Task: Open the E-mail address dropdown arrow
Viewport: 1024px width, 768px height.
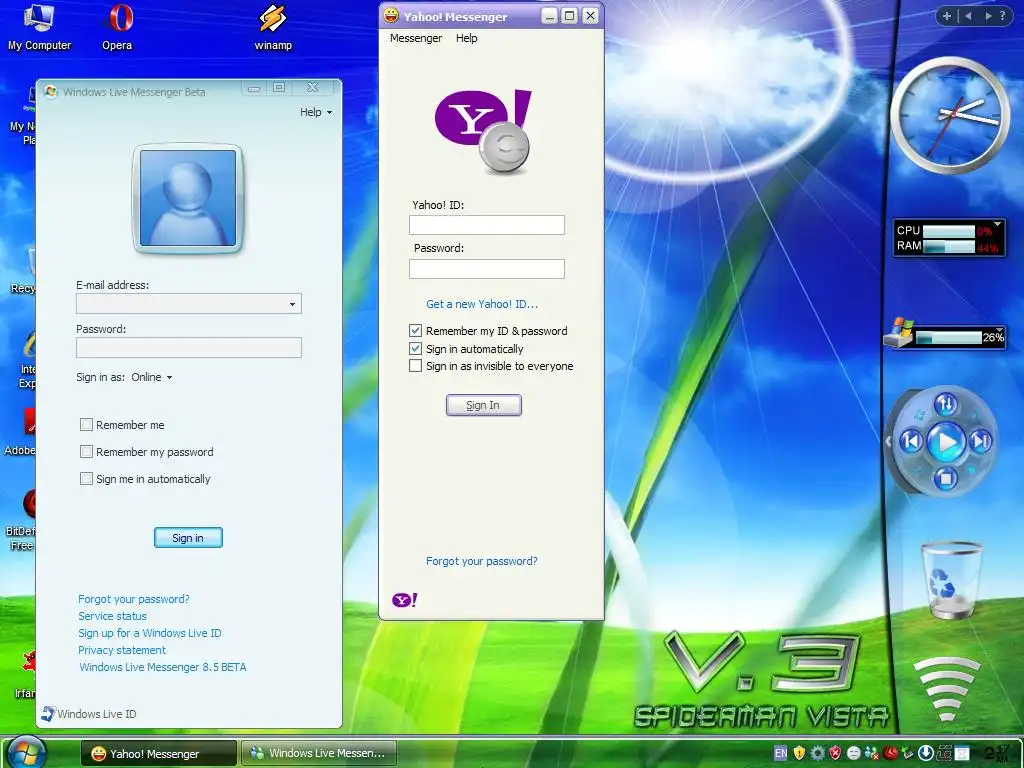Action: click(292, 304)
